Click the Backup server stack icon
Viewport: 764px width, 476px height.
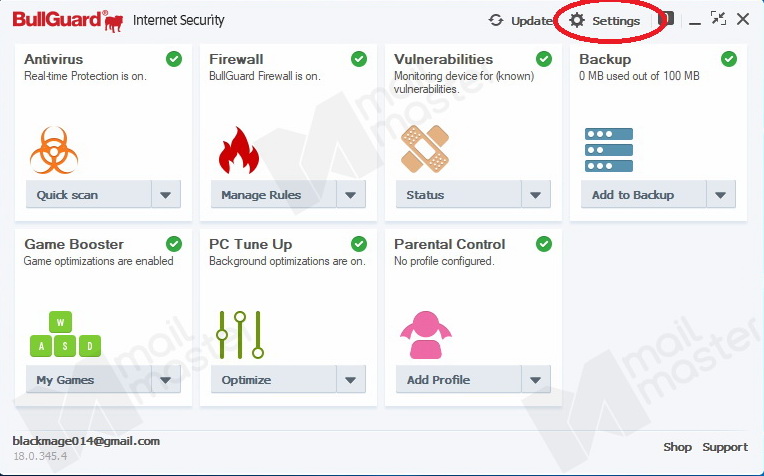(x=609, y=150)
